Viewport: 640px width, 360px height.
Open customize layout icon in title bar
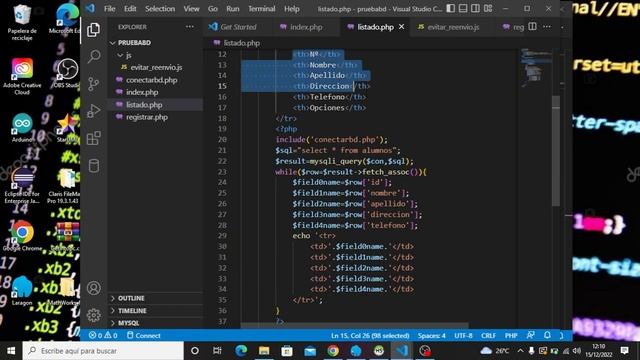488,9
